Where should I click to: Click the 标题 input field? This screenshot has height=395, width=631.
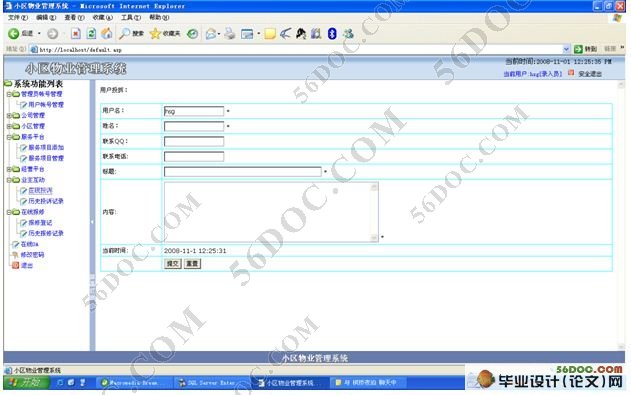(x=242, y=172)
